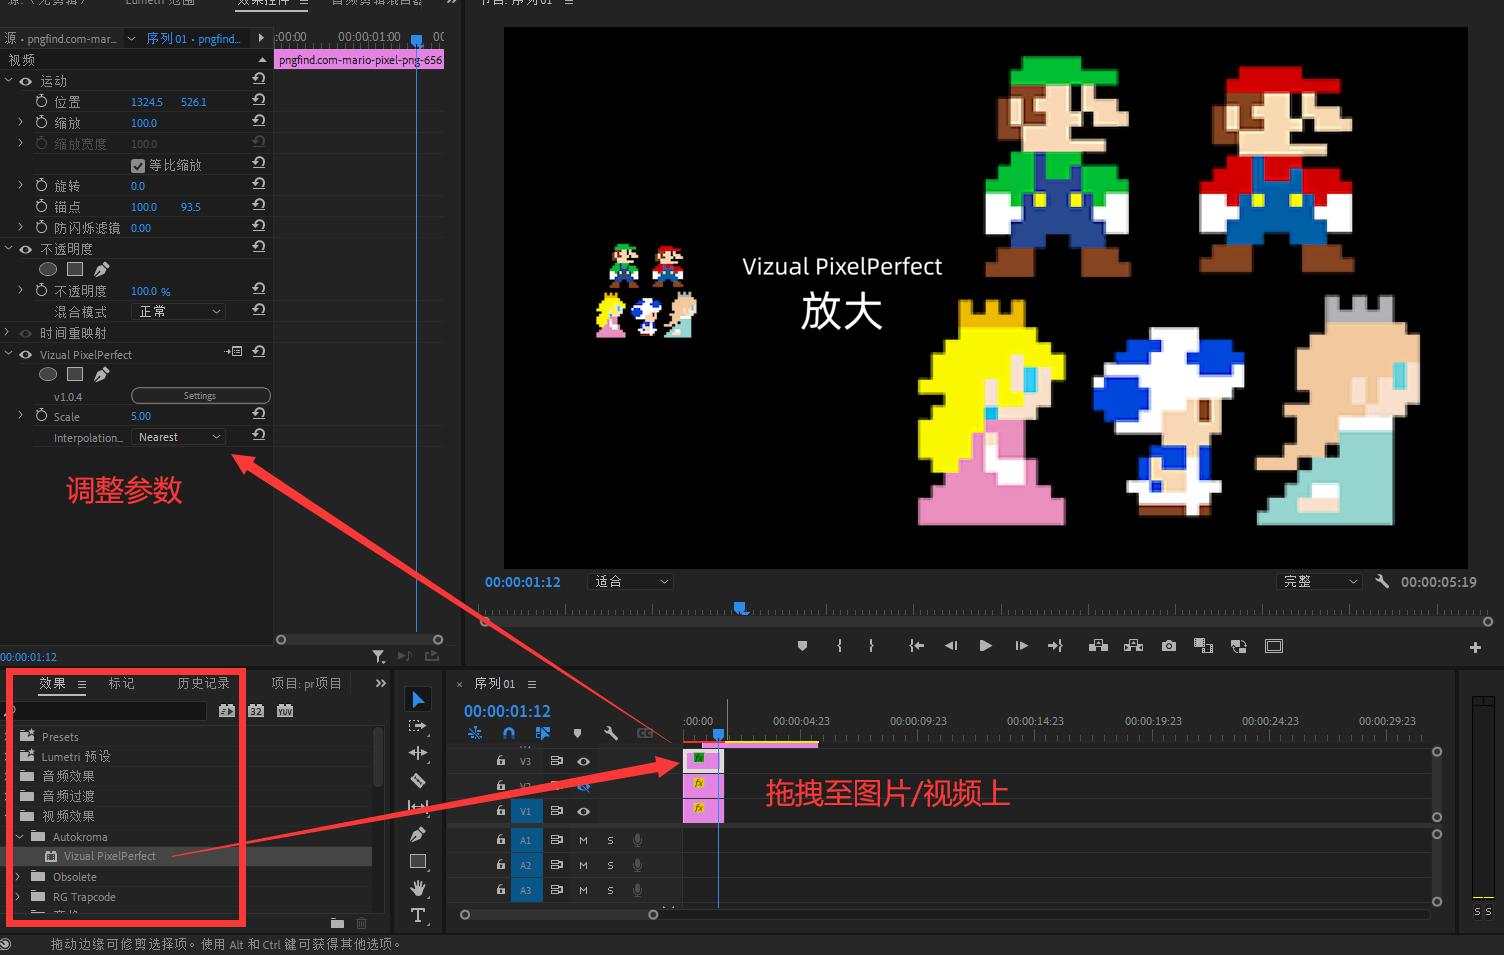Open Program monitor wrench settings

coord(1382,581)
